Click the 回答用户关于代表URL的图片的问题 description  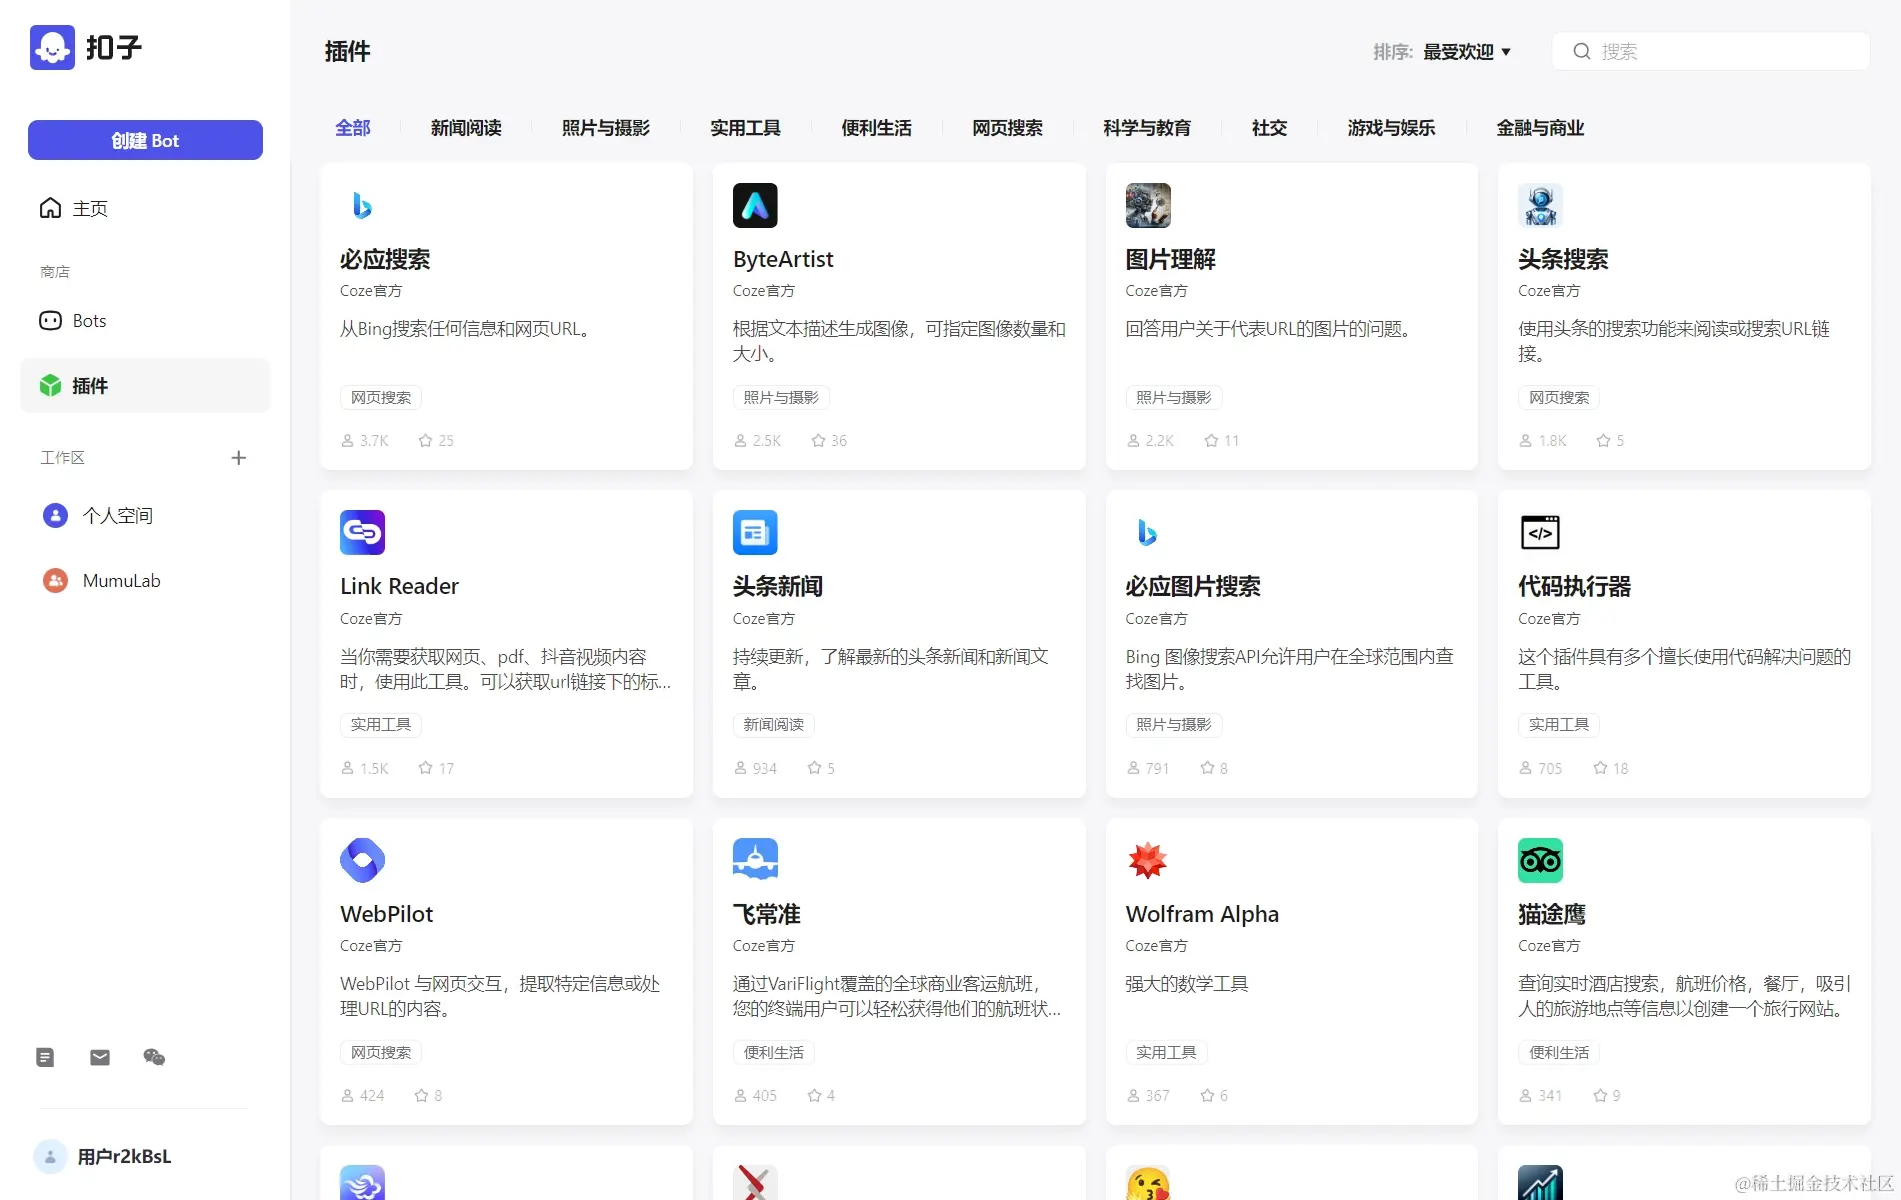(1268, 329)
